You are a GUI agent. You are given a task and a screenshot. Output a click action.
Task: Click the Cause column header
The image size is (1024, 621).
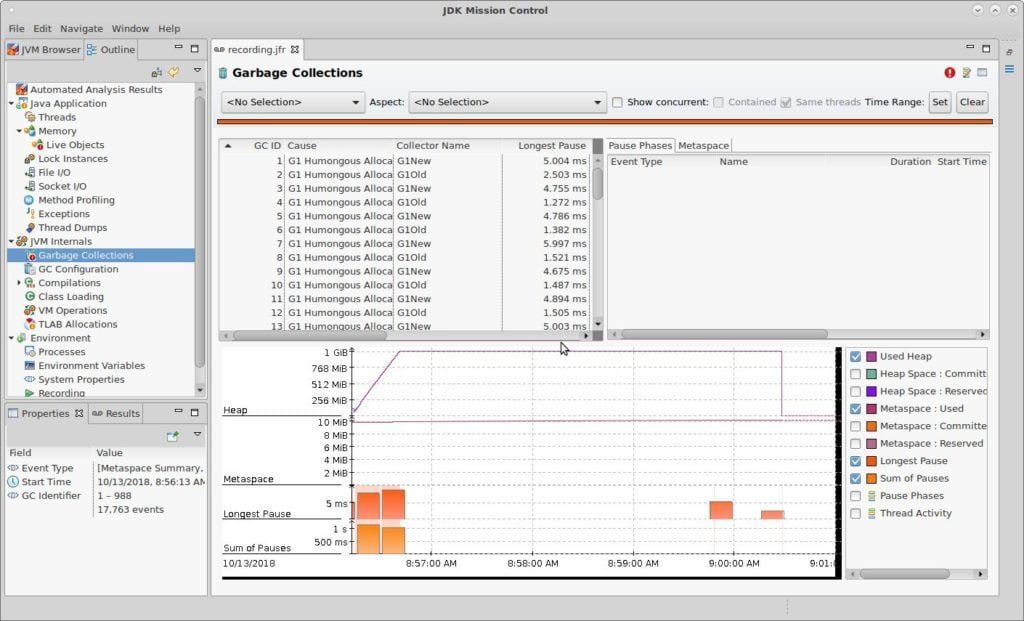click(339, 146)
